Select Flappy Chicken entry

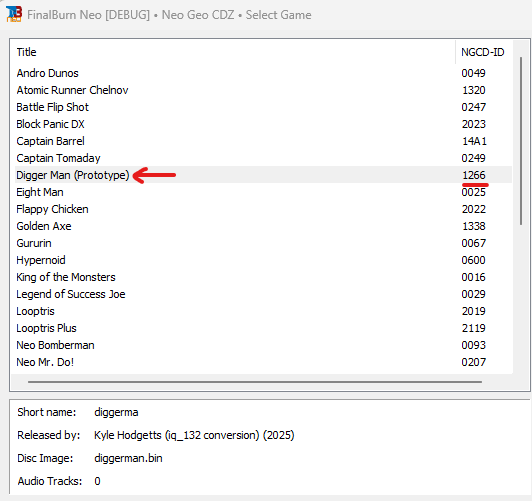pos(263,209)
